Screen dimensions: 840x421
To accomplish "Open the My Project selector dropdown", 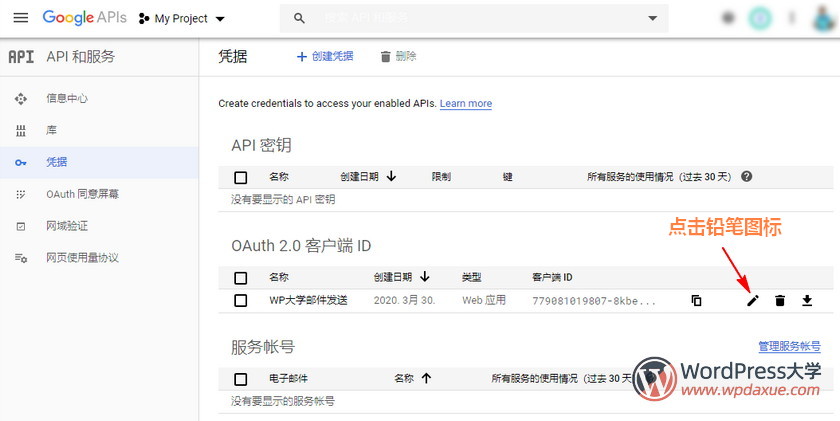I will click(181, 18).
